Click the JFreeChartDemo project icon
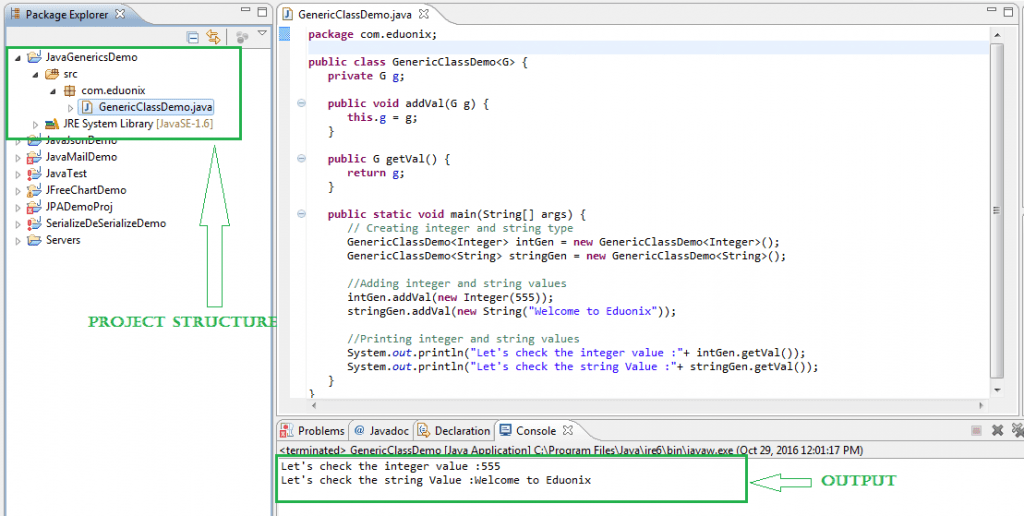 (34, 190)
